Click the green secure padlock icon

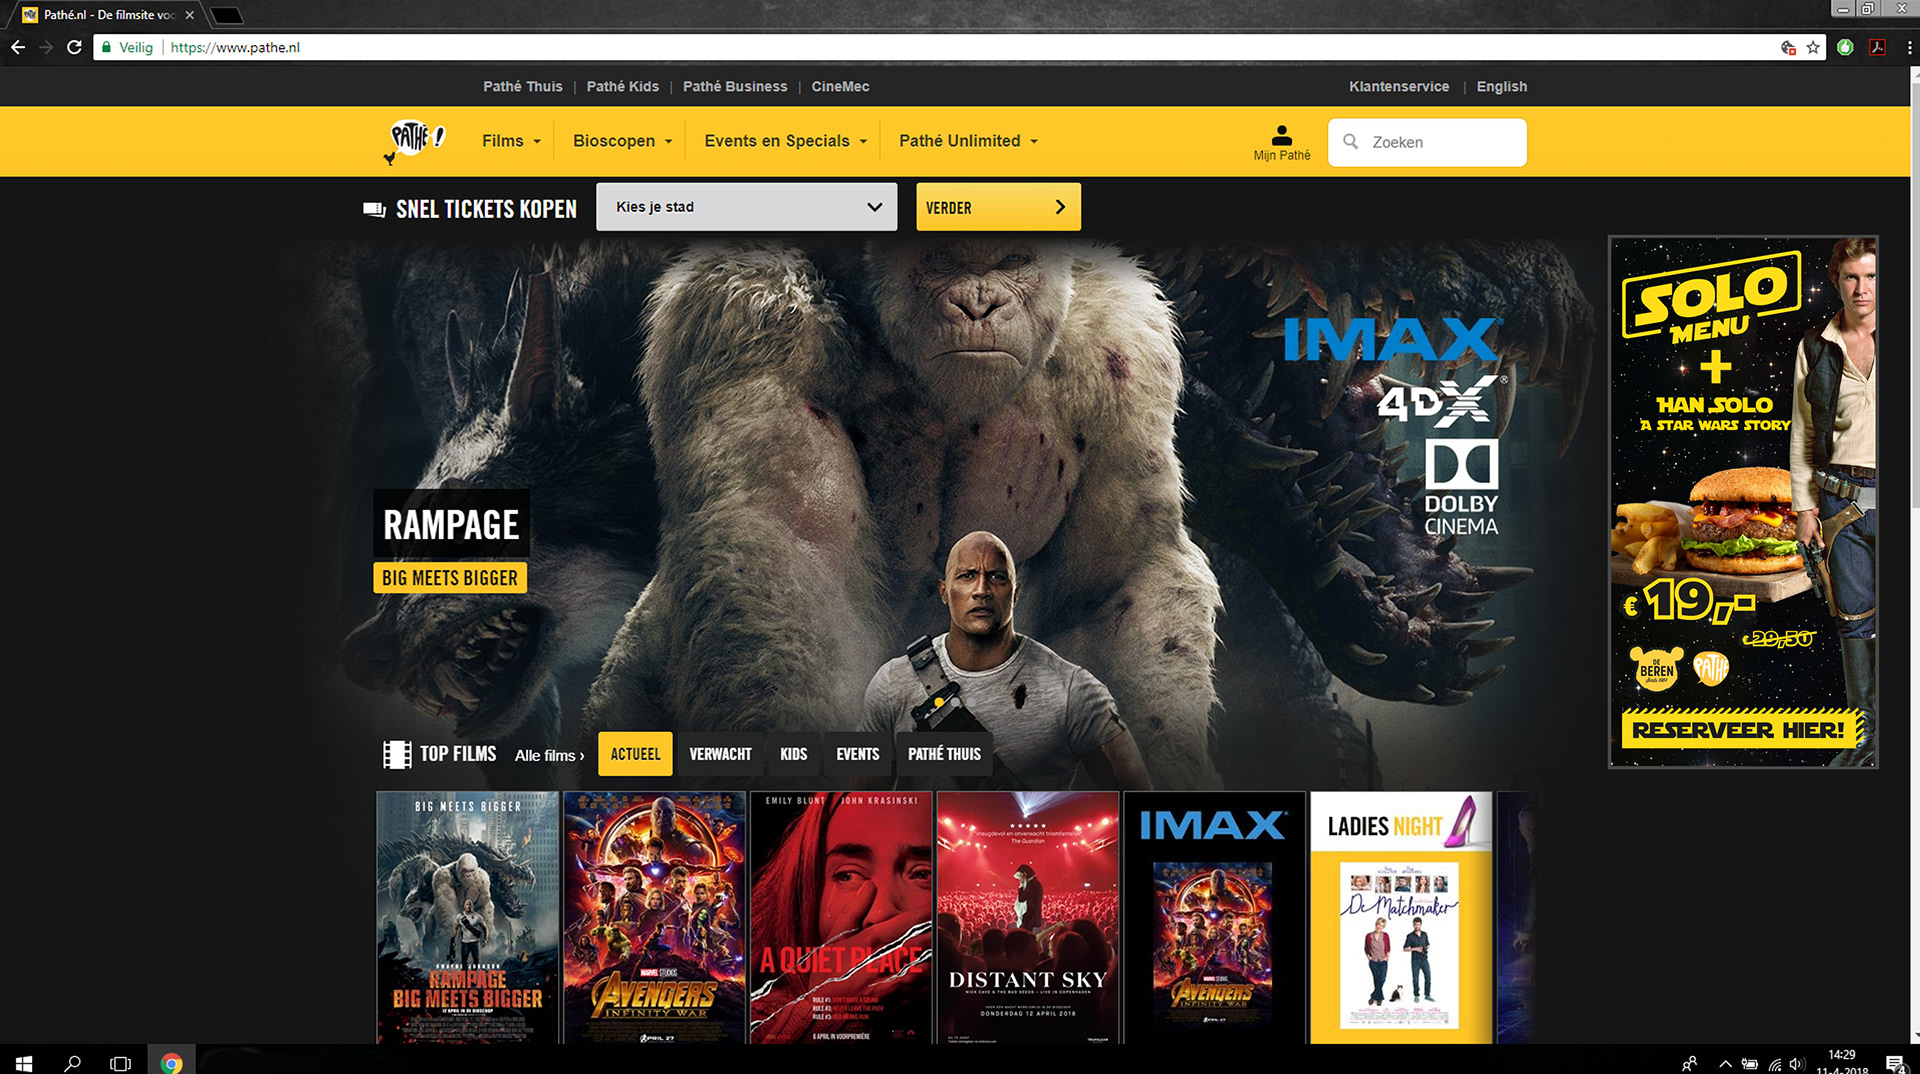coord(106,47)
